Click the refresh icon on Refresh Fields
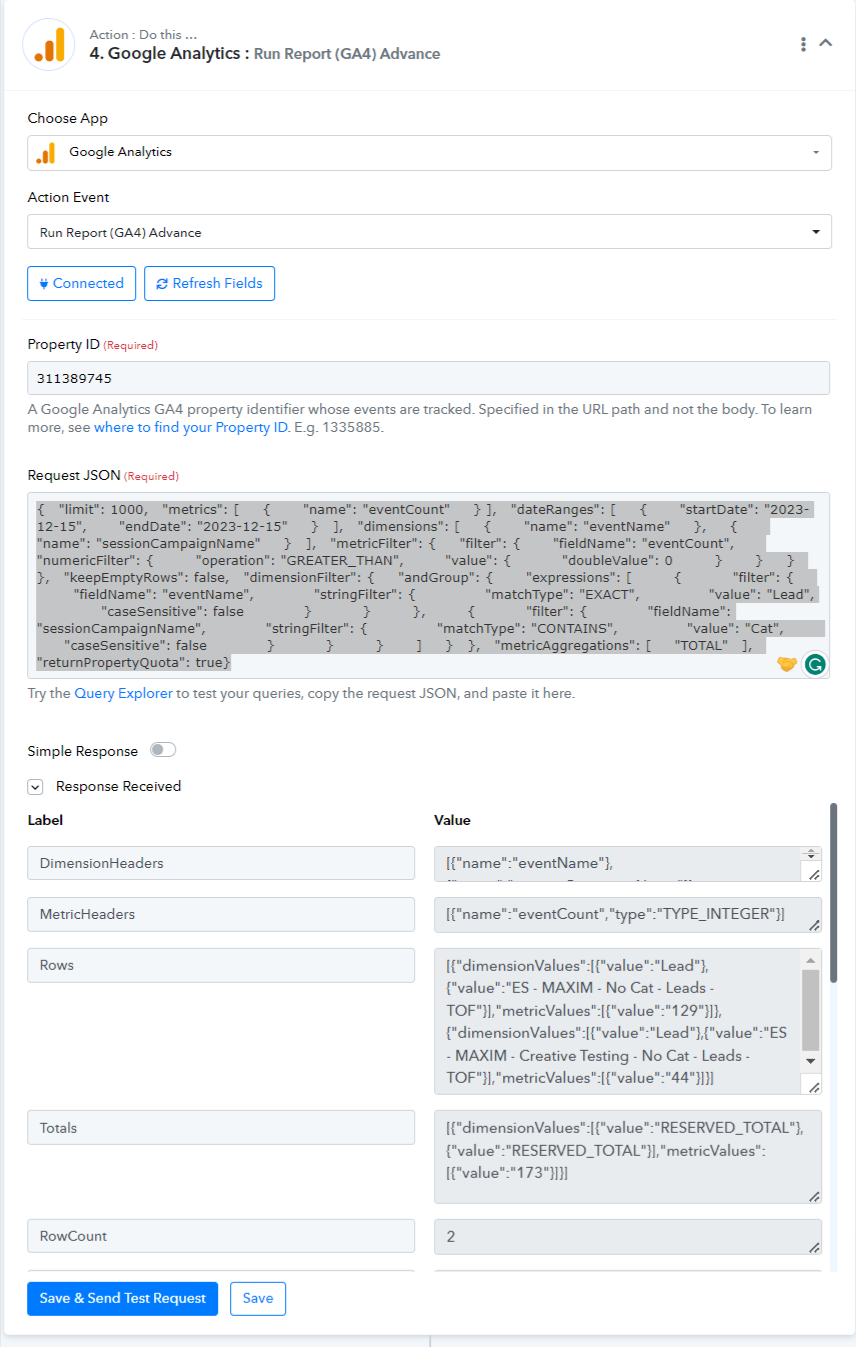 162,284
